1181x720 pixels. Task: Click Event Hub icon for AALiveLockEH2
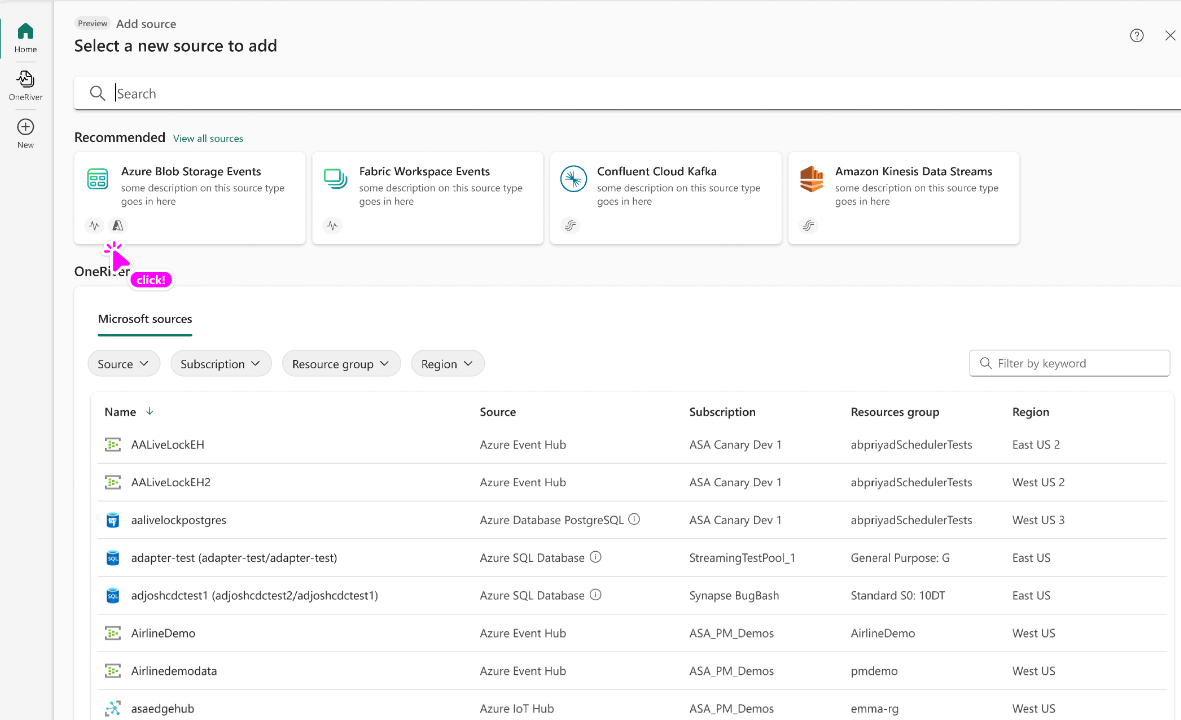[113, 483]
